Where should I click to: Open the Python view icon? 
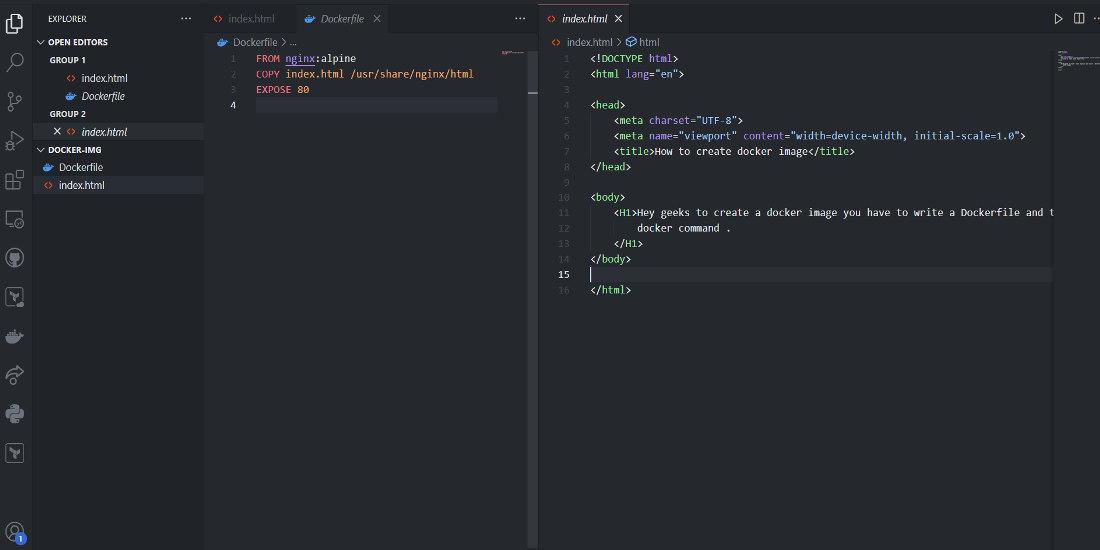14,414
